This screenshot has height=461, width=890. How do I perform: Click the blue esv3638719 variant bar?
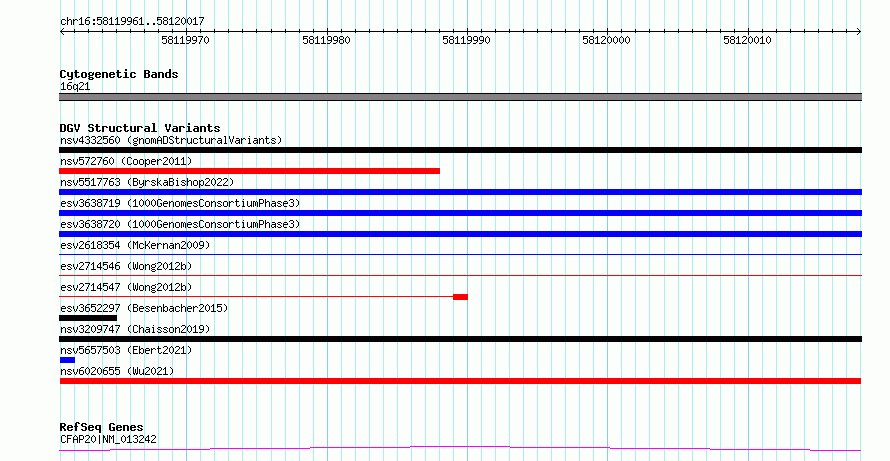click(x=460, y=213)
